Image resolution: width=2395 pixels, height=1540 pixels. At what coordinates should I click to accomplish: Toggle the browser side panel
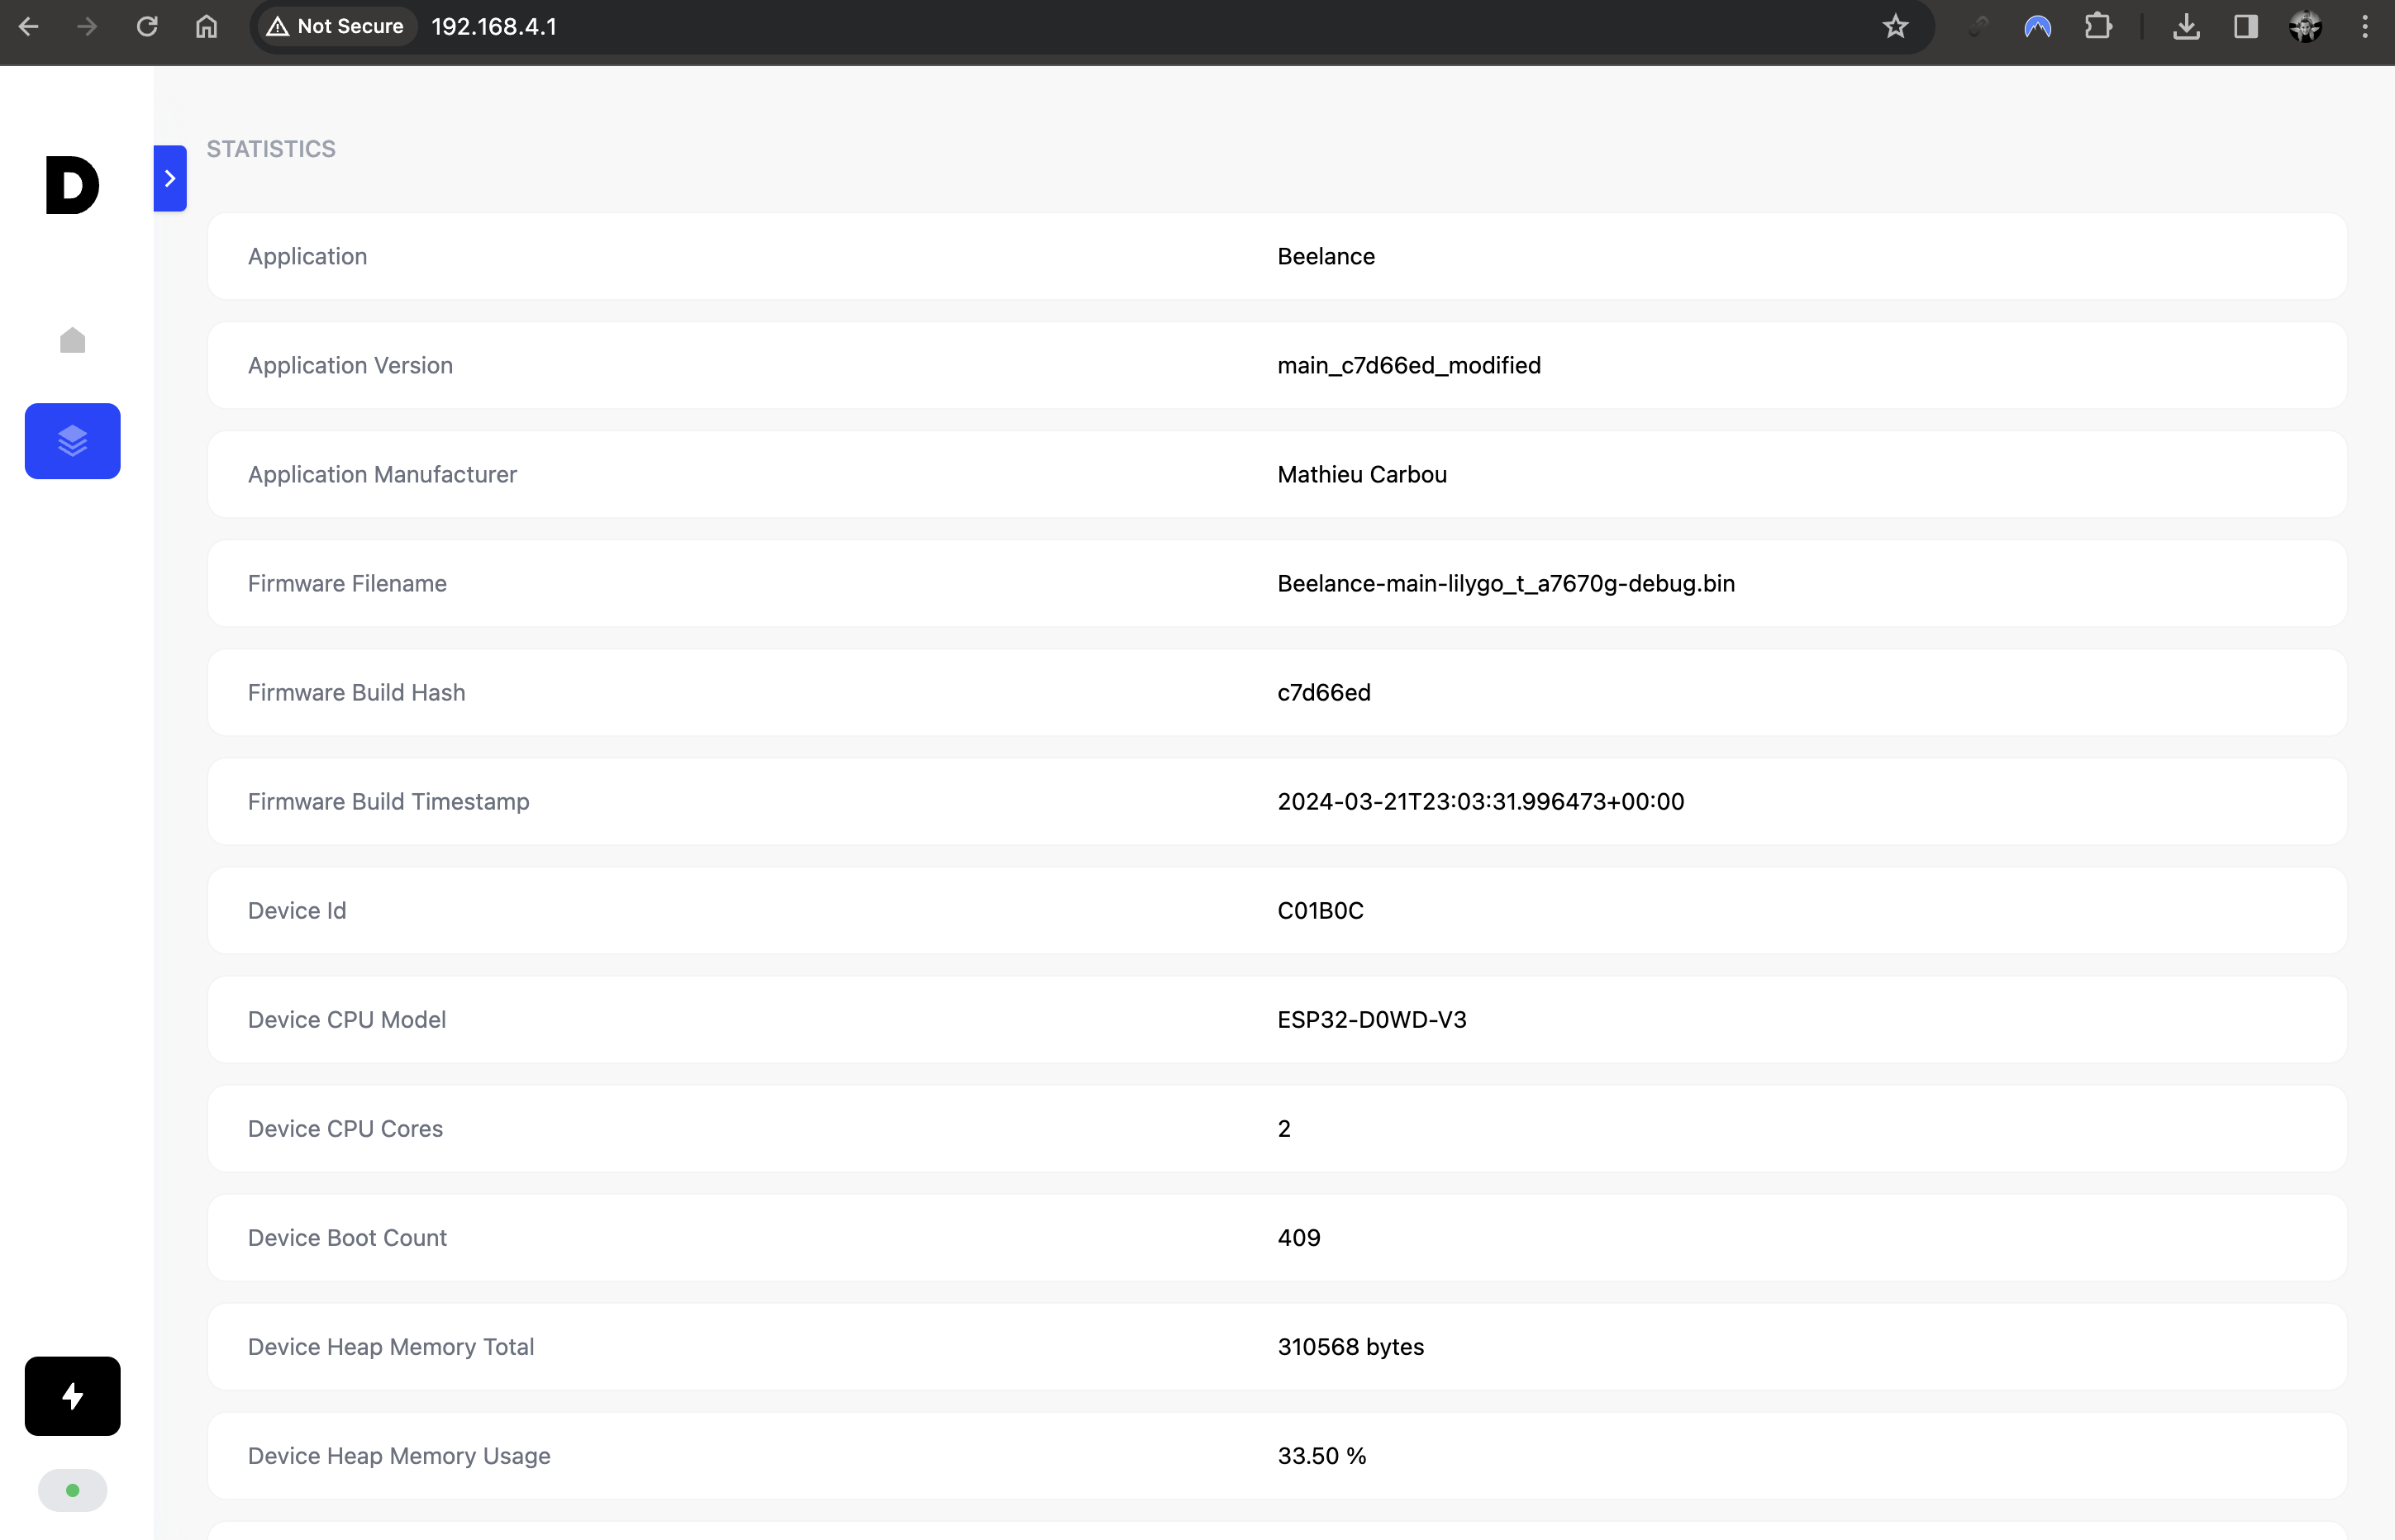pos(2246,27)
